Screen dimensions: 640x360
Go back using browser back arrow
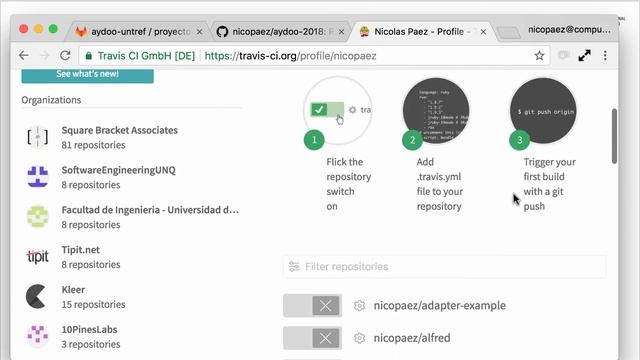(24, 56)
